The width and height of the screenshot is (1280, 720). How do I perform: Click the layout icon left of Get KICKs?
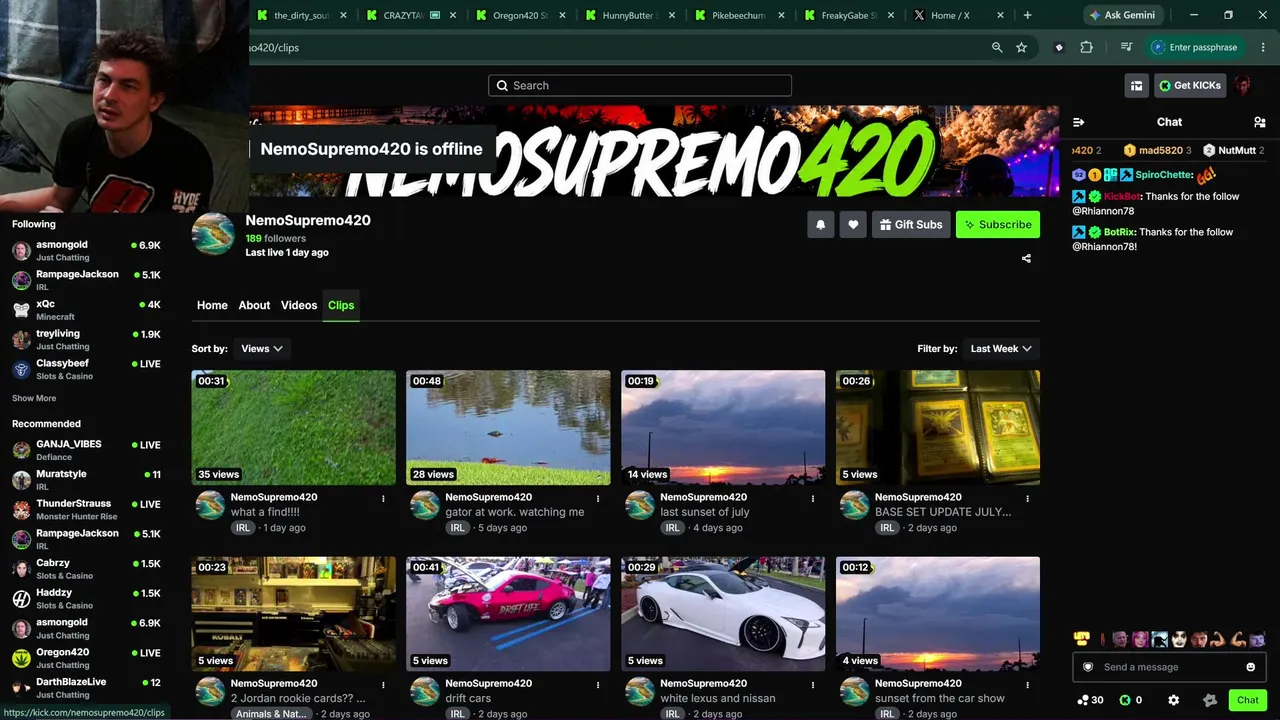(x=1136, y=85)
